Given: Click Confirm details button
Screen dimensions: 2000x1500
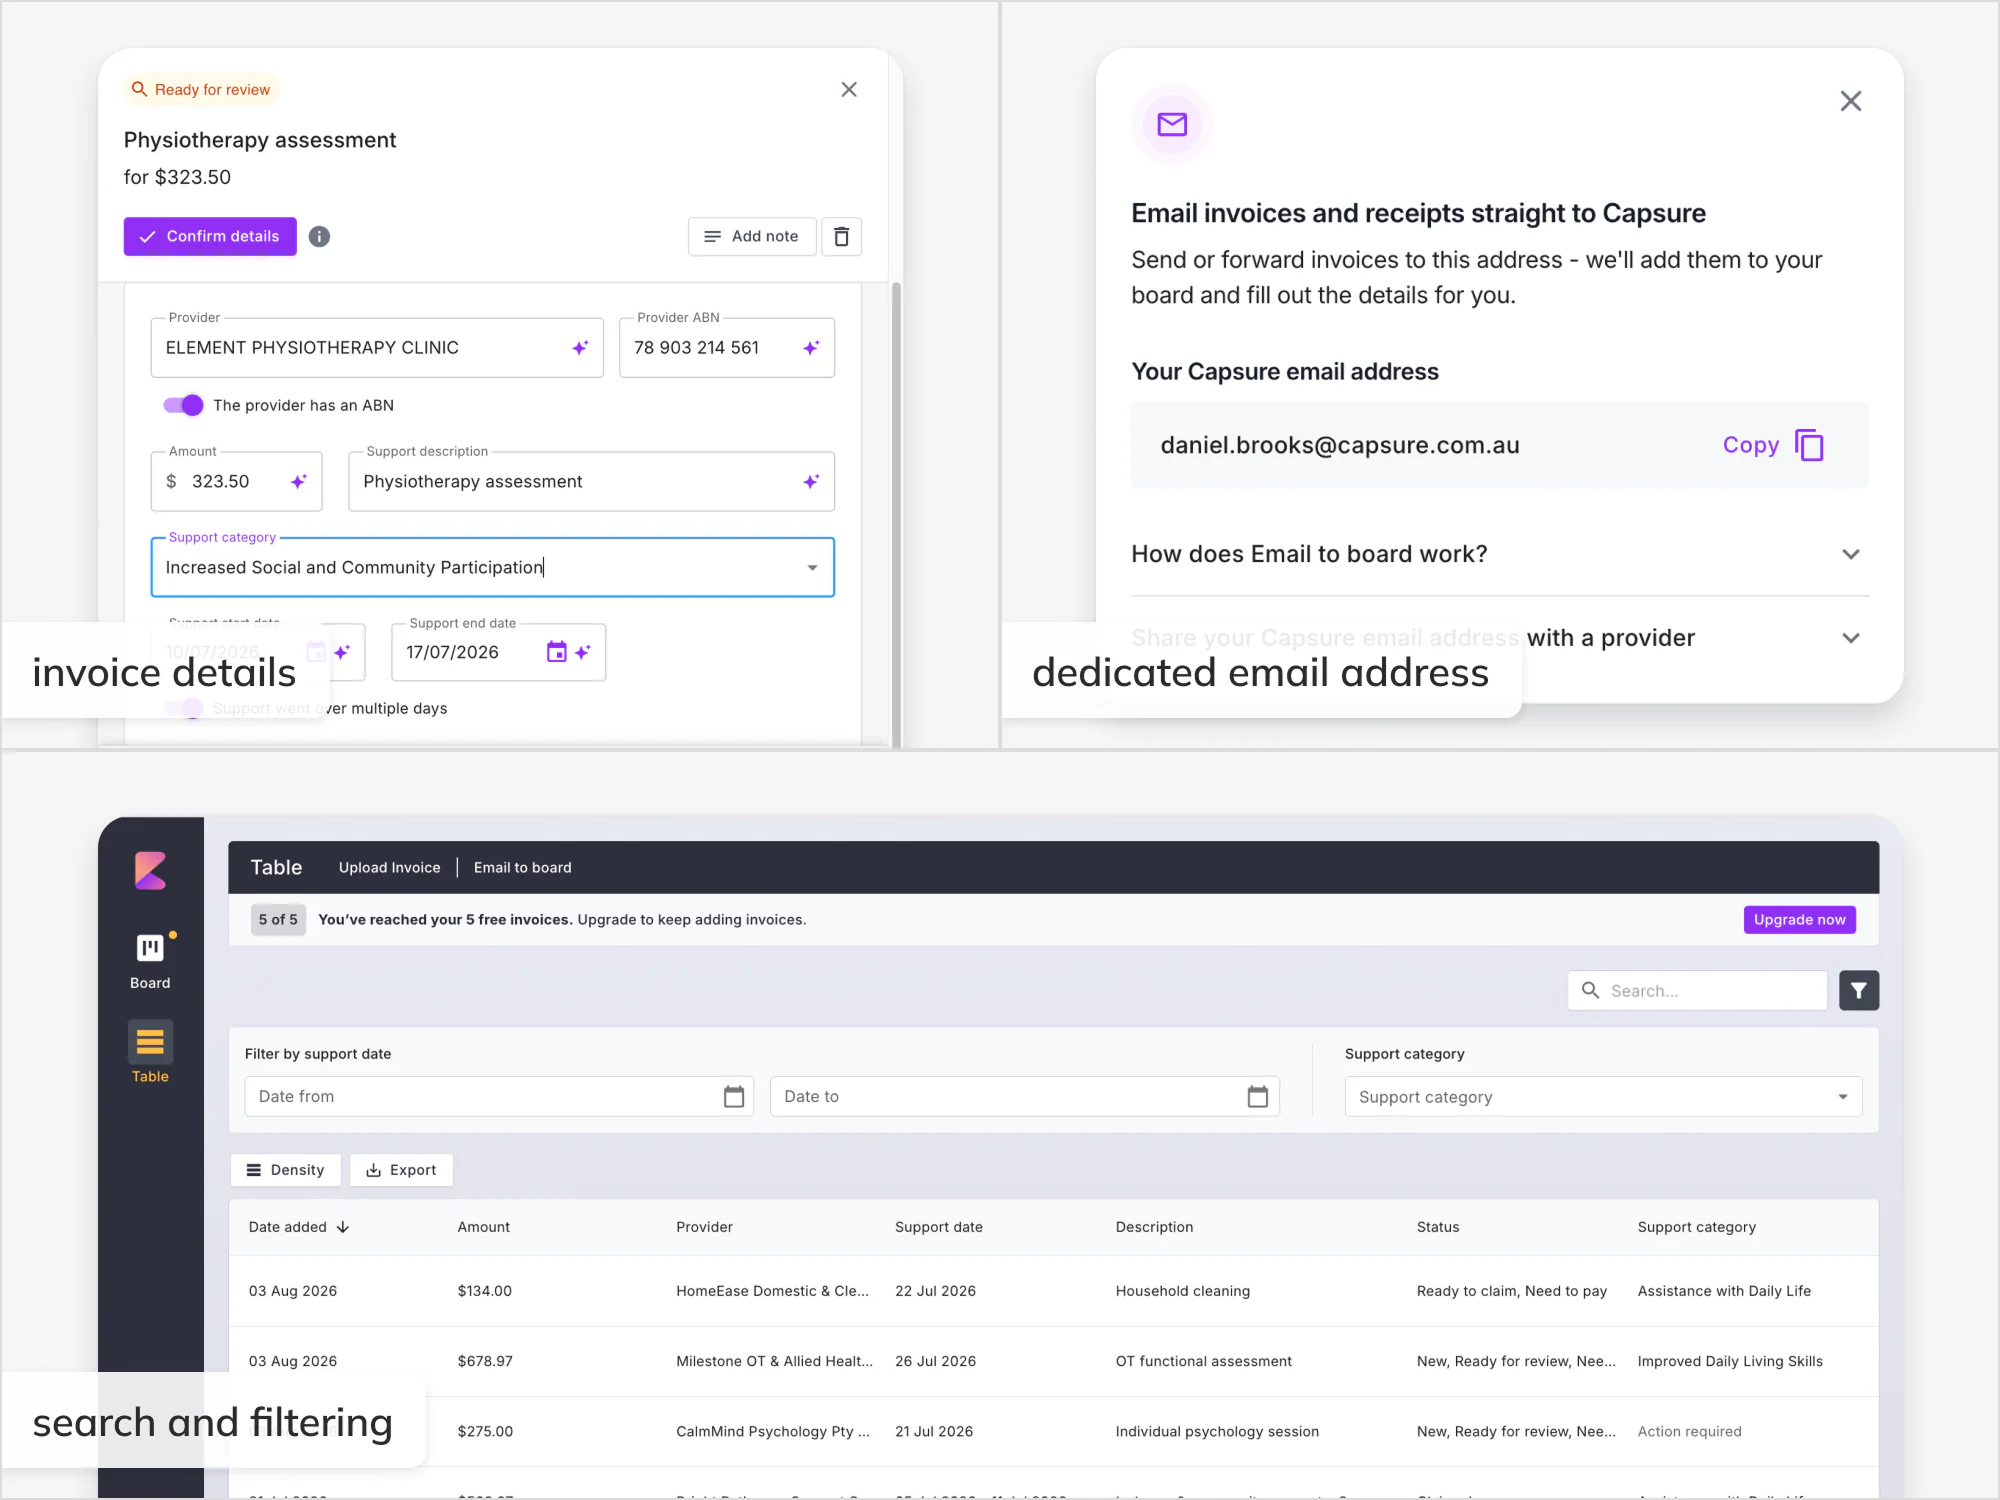Looking at the screenshot, I should pyautogui.click(x=210, y=237).
